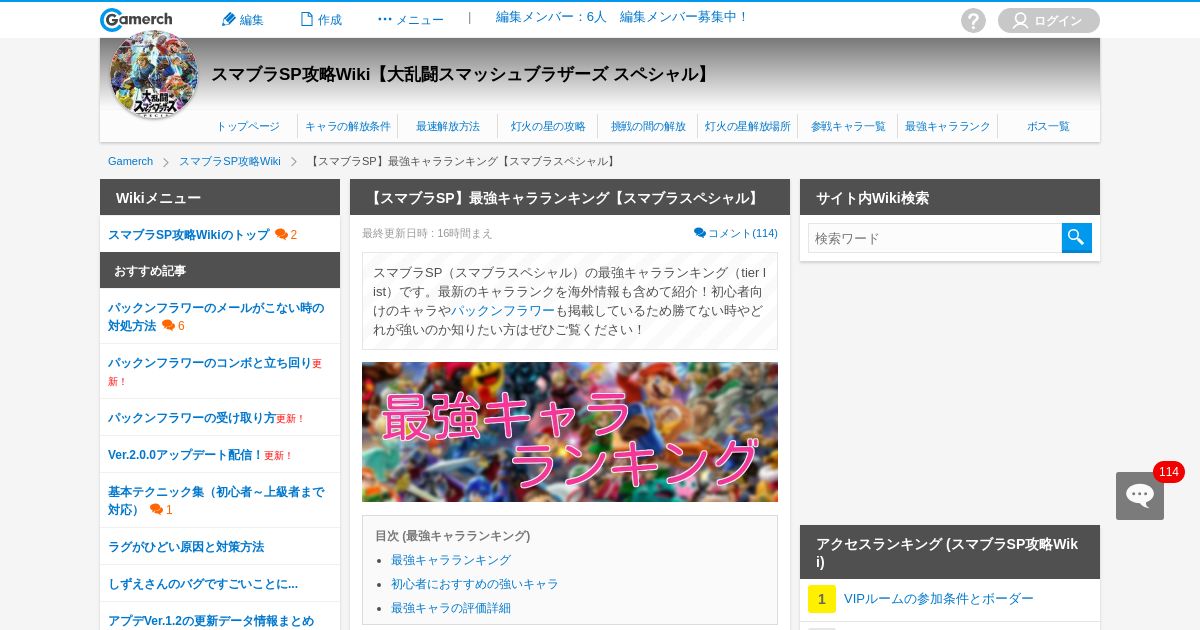Click the 最終更新日時：16時間まえ text
The height and width of the screenshot is (630, 1200).
point(427,233)
